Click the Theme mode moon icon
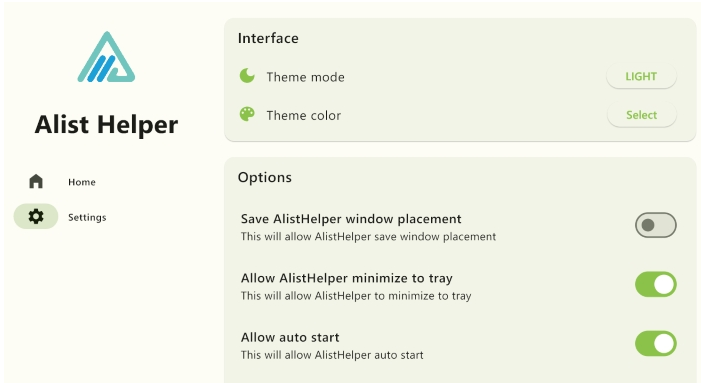701x383 pixels. coord(247,76)
